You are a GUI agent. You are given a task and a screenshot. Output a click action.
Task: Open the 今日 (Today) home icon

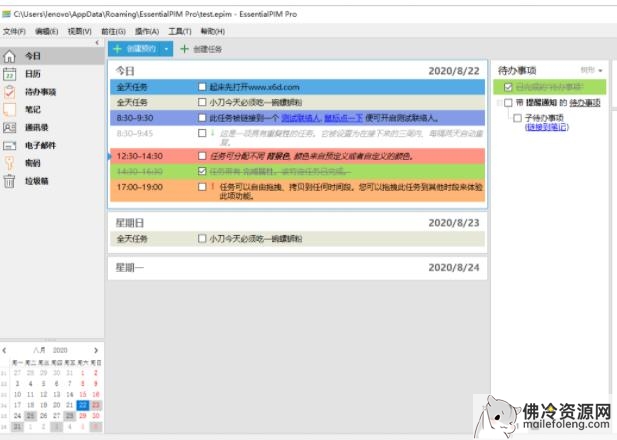(x=10, y=56)
